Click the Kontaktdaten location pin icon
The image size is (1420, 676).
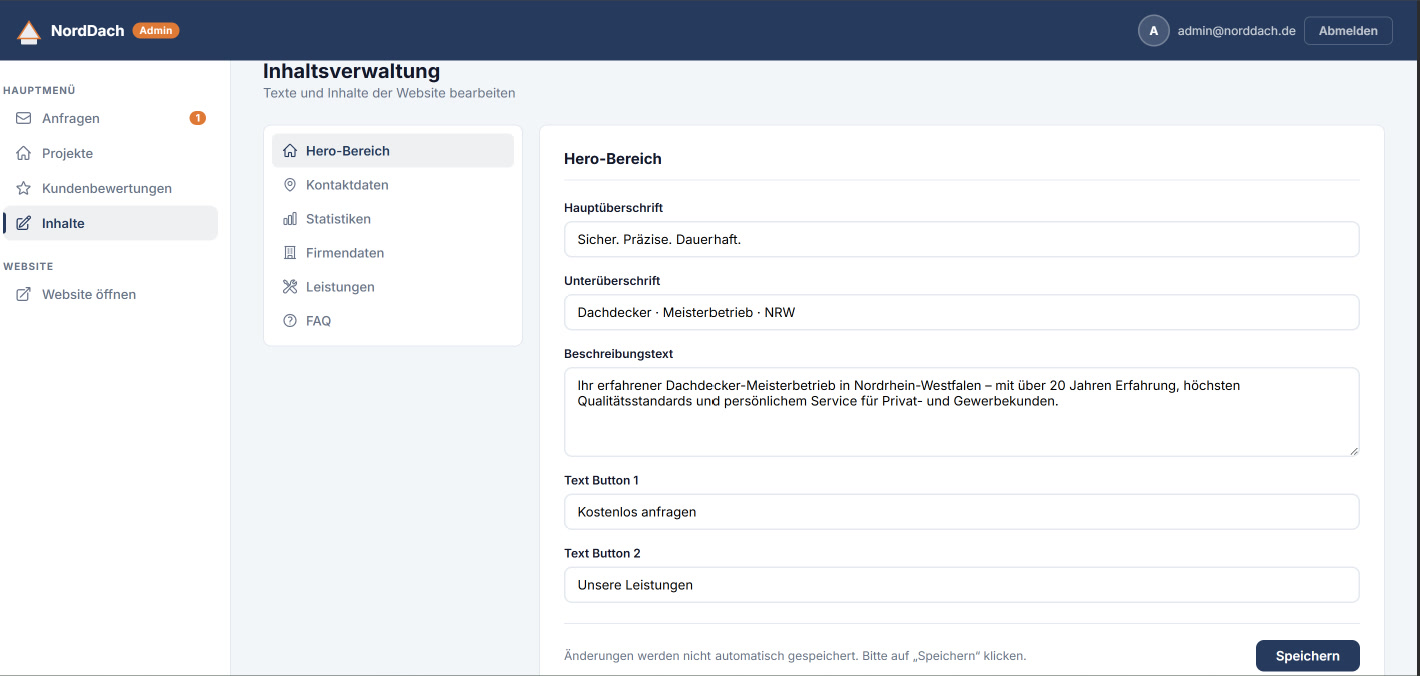290,185
